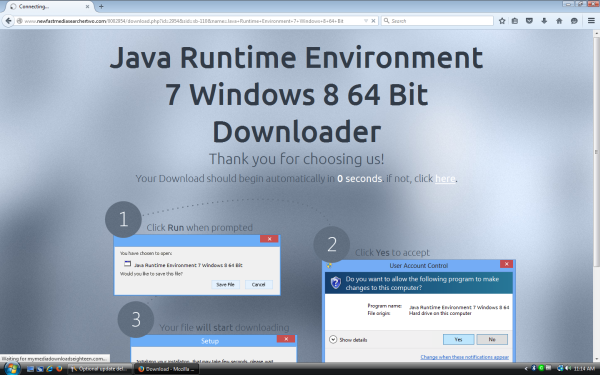Click the '0 seconds' countdown text

(x=359, y=179)
